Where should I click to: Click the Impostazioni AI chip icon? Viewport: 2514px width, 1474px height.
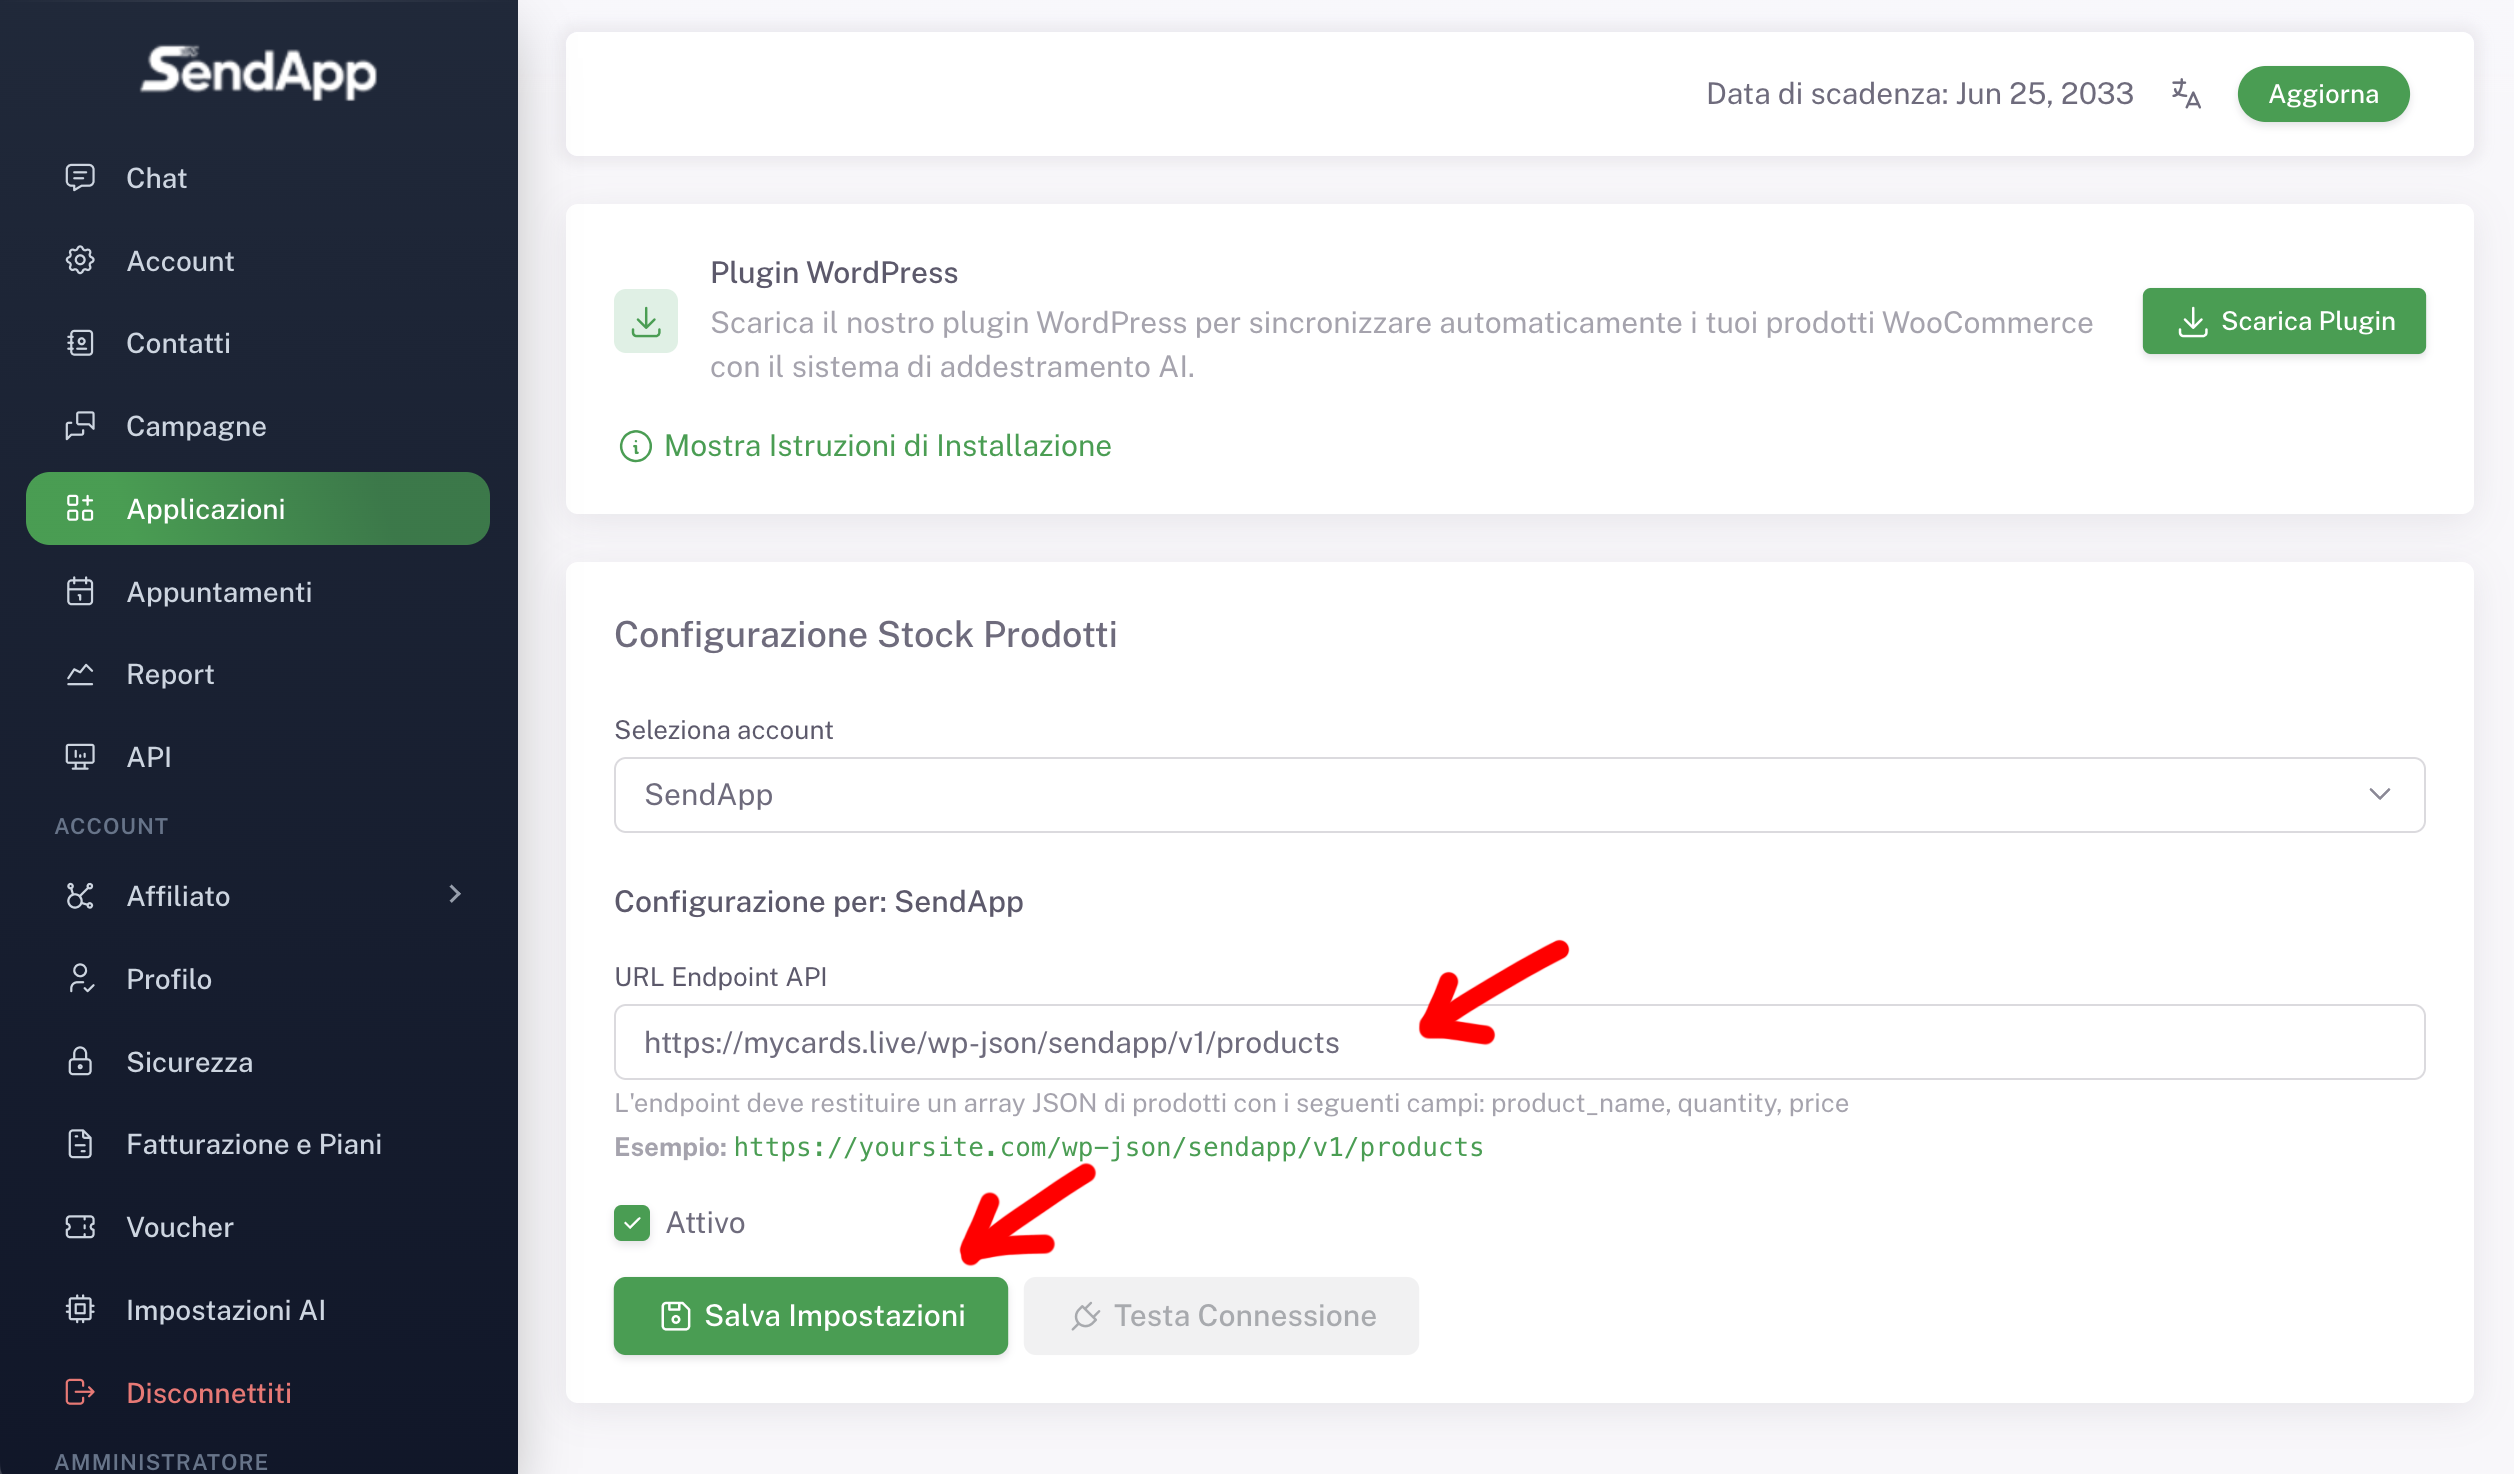80,1309
